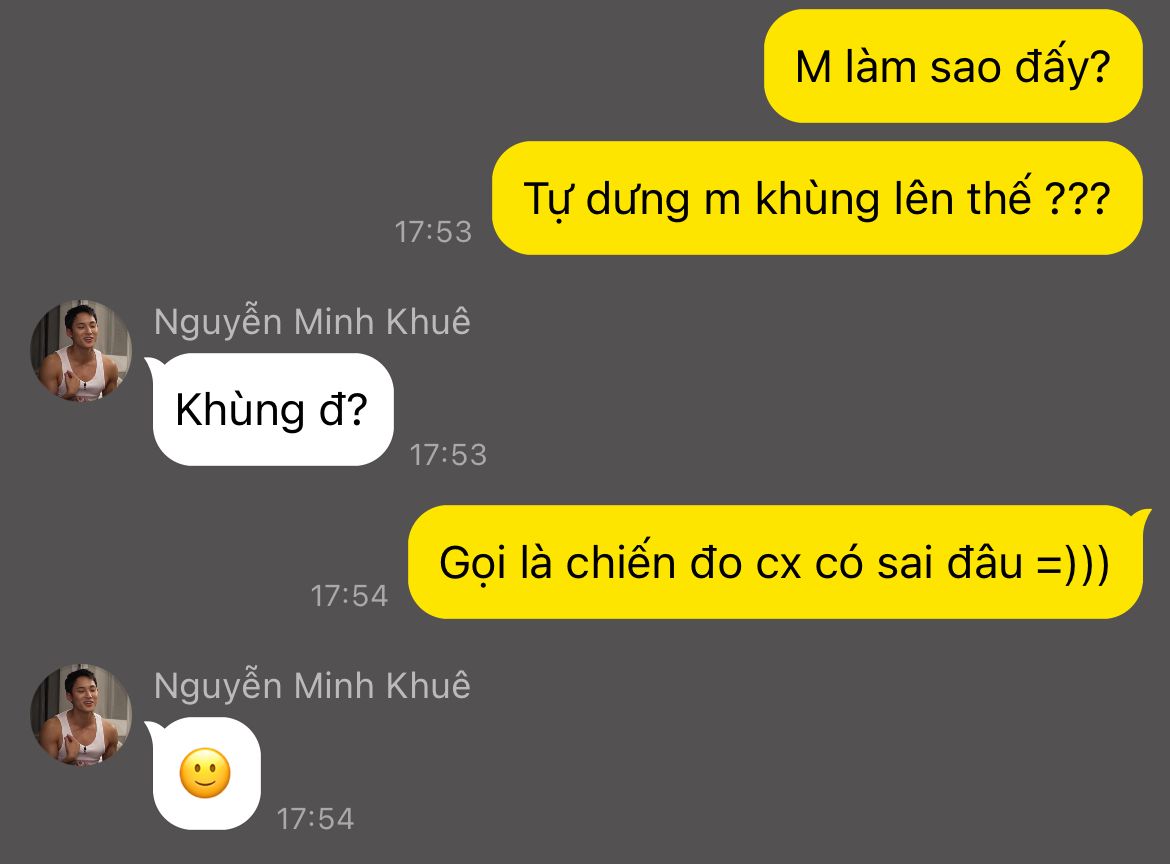Open the avatar beside the "Khùng đ?" message
The width and height of the screenshot is (1170, 864).
pyautogui.click(x=81, y=351)
